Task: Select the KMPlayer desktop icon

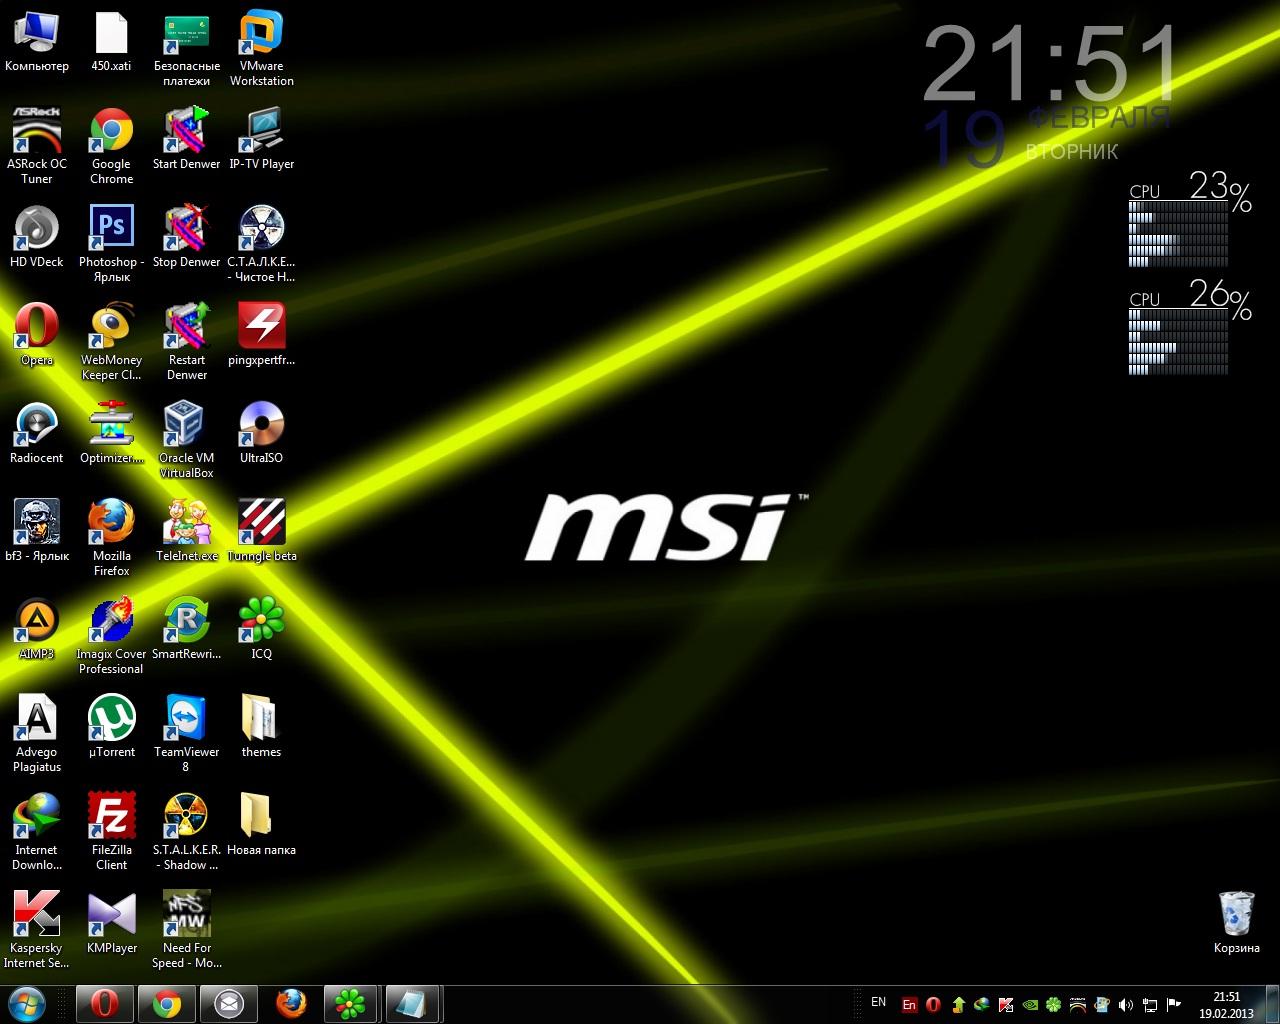Action: 111,915
